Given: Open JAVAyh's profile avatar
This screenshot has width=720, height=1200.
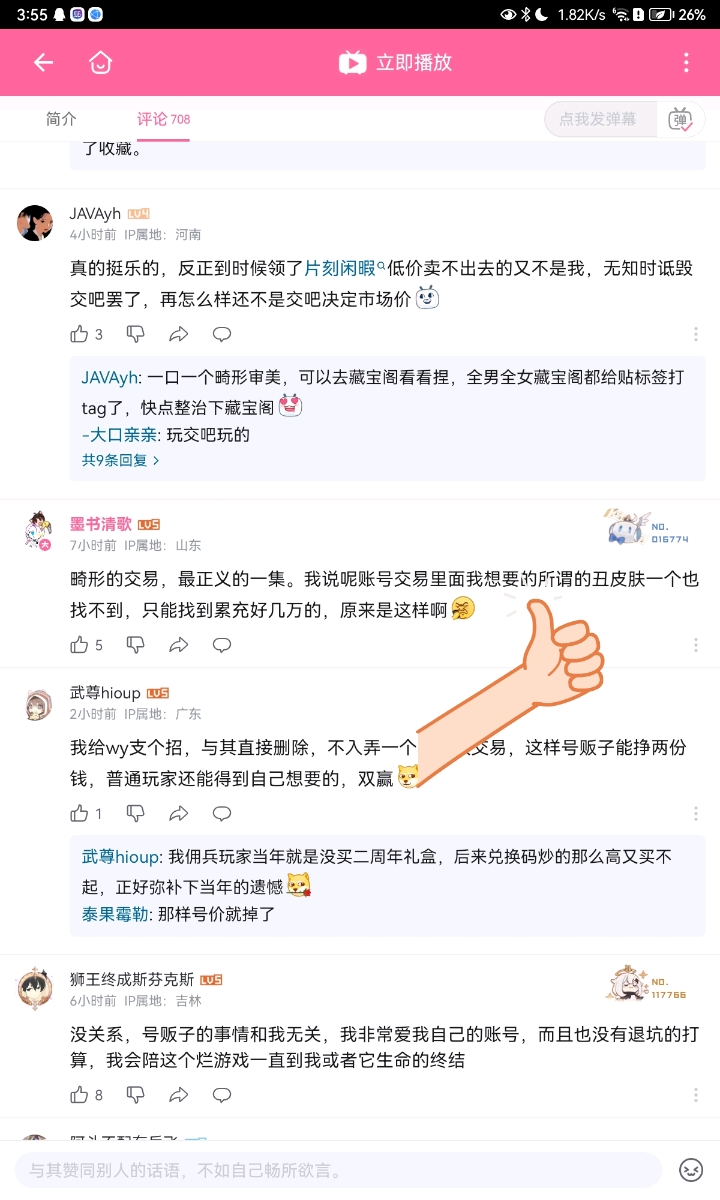Looking at the screenshot, I should coord(35,223).
